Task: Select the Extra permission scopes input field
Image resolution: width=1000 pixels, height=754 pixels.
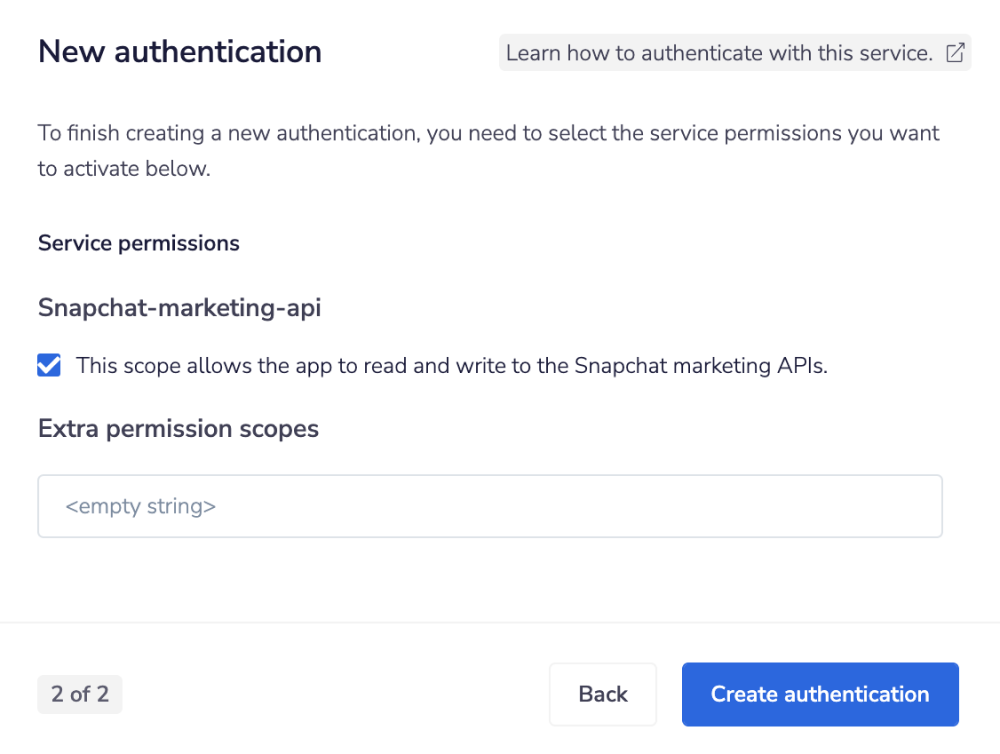Action: click(x=490, y=506)
